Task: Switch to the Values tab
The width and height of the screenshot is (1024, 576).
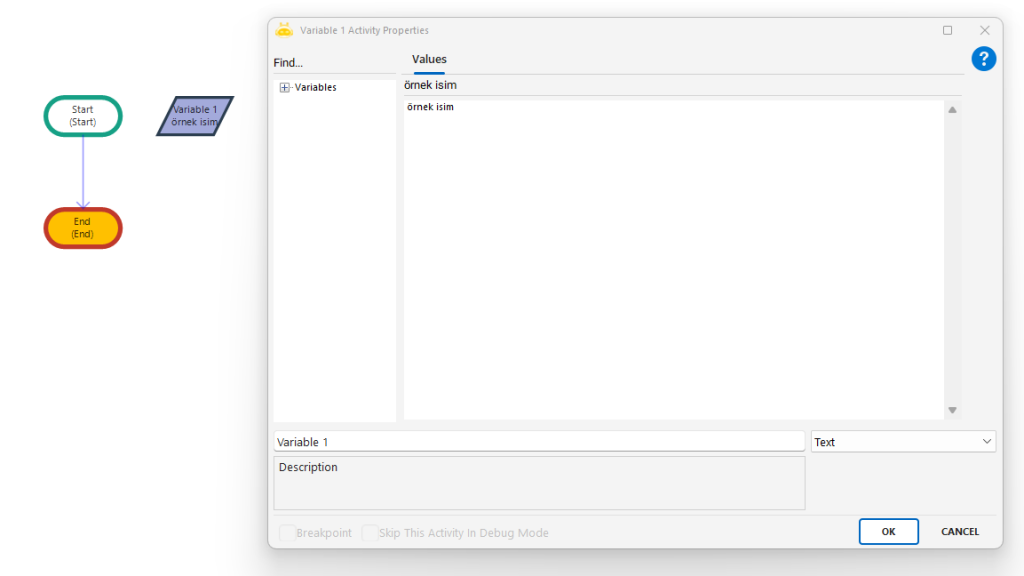Action: coord(429,60)
